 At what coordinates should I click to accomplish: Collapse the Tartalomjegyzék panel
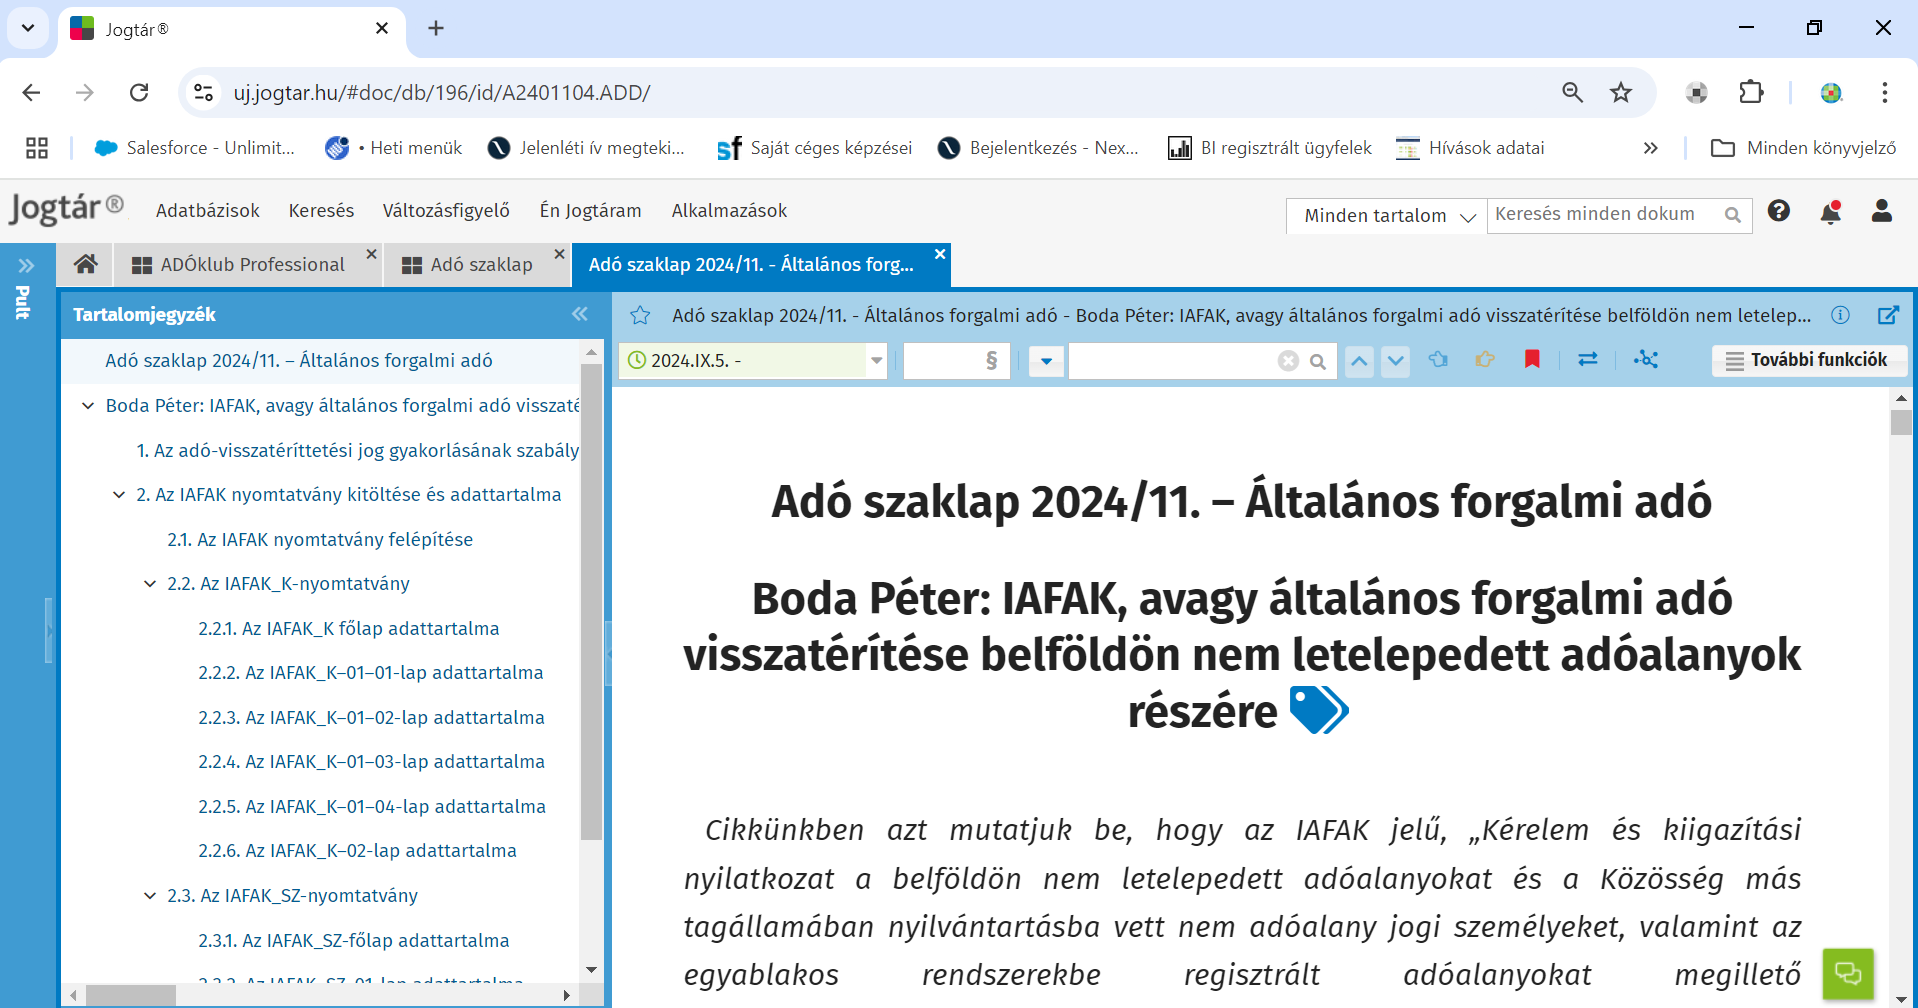point(580,314)
